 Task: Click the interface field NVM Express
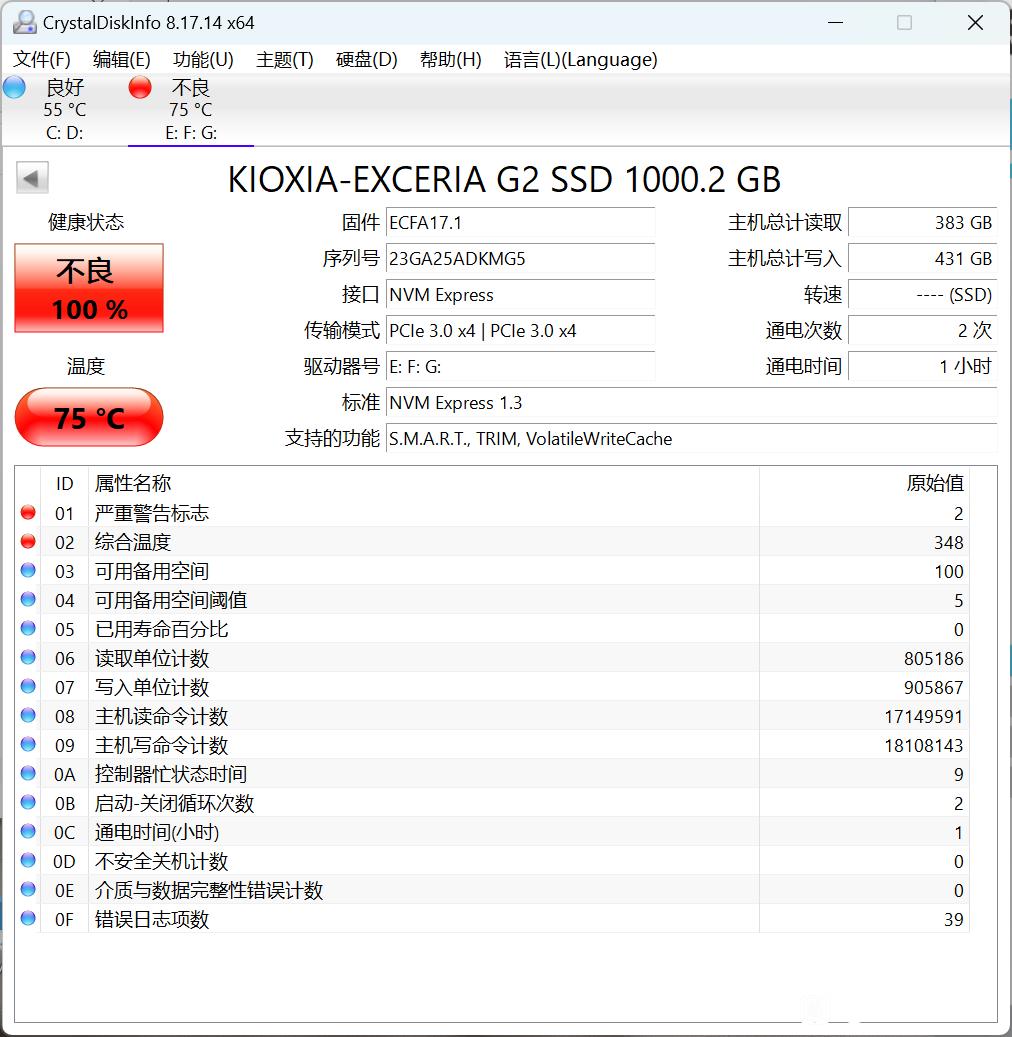[520, 294]
